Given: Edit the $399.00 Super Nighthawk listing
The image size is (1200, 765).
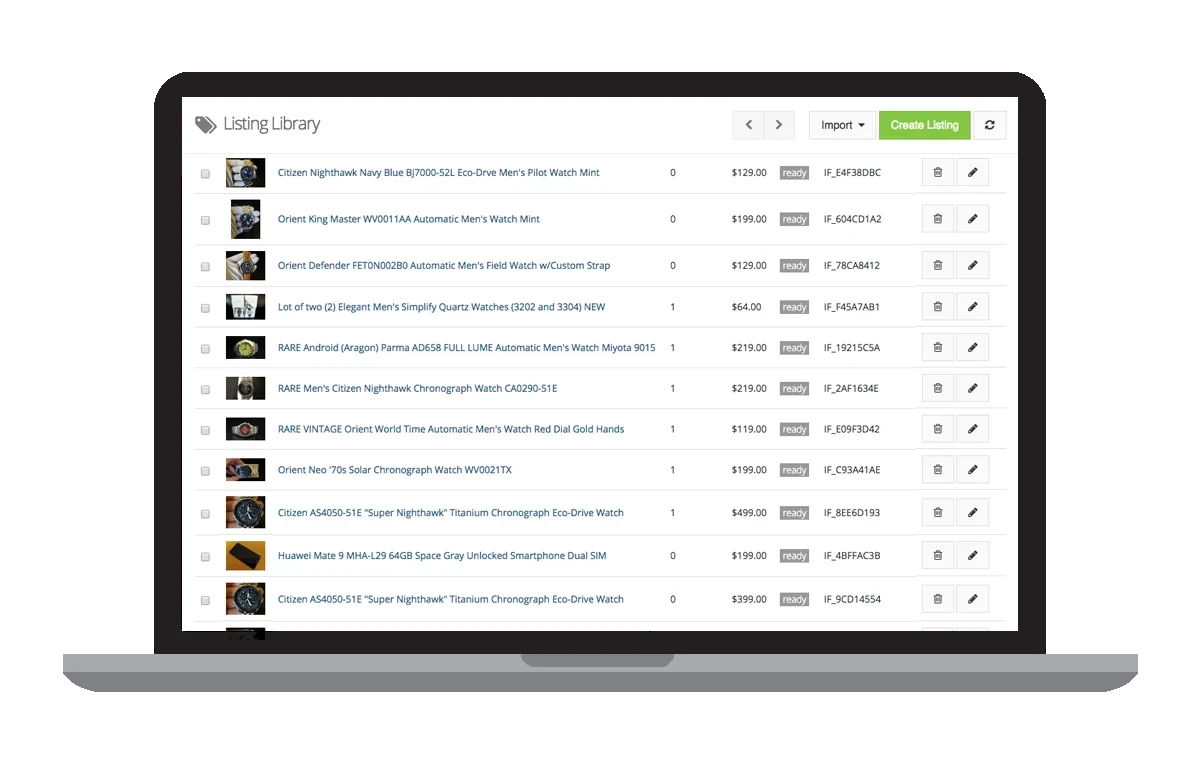Looking at the screenshot, I should tap(972, 599).
